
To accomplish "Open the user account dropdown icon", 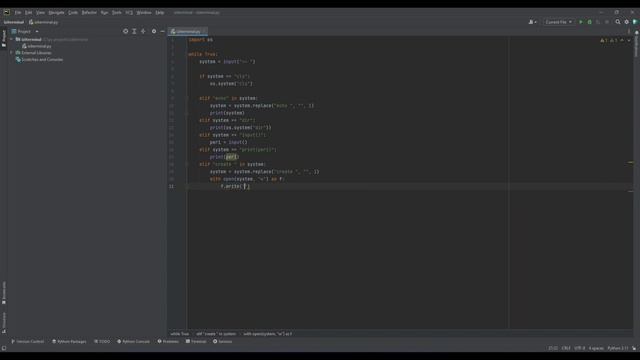I will click(533, 22).
